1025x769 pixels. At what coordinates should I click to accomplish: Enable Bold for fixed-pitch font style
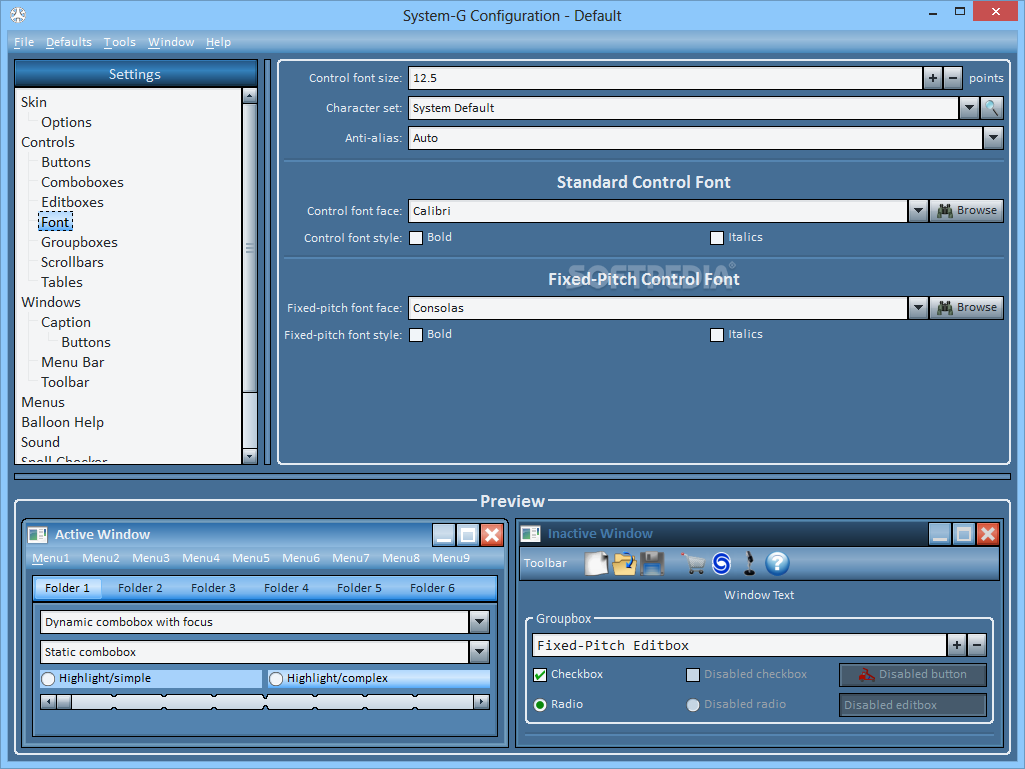click(x=416, y=335)
